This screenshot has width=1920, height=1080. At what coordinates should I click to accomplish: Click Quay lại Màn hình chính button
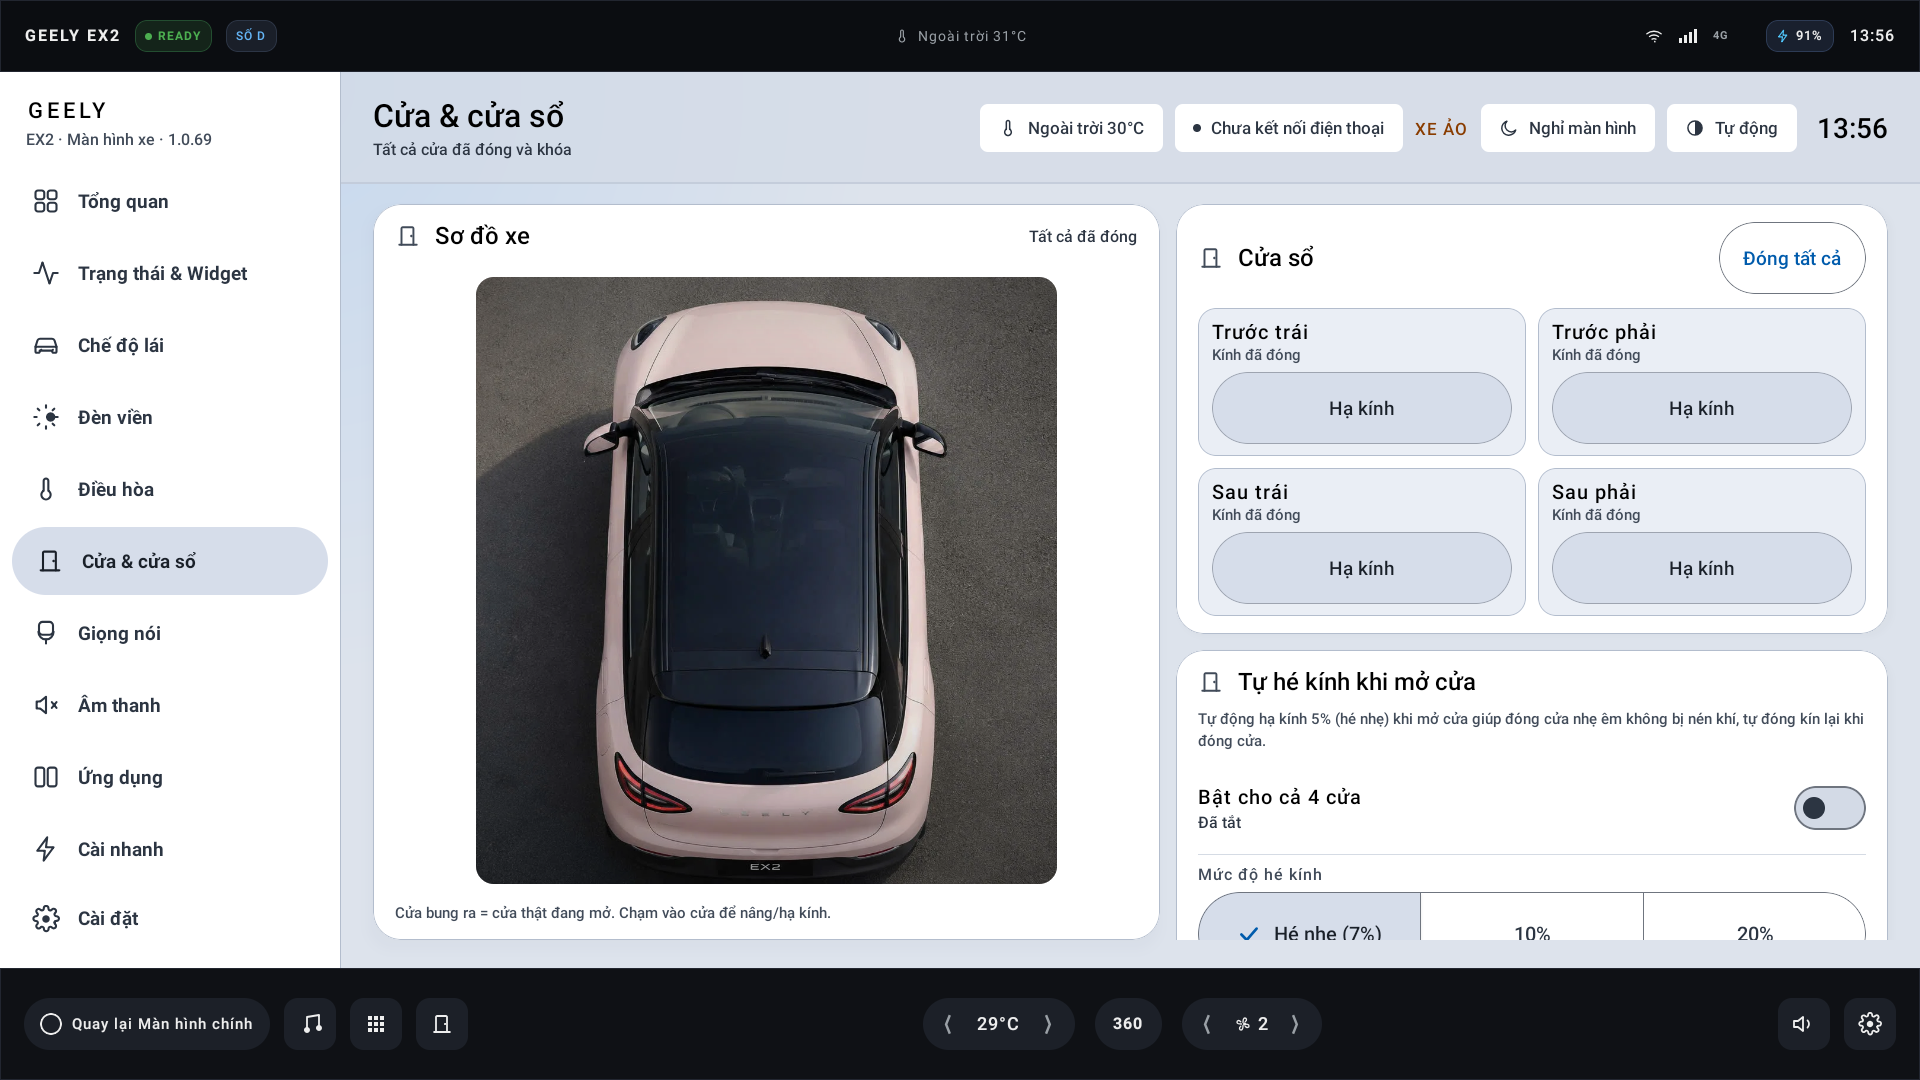tap(147, 1023)
